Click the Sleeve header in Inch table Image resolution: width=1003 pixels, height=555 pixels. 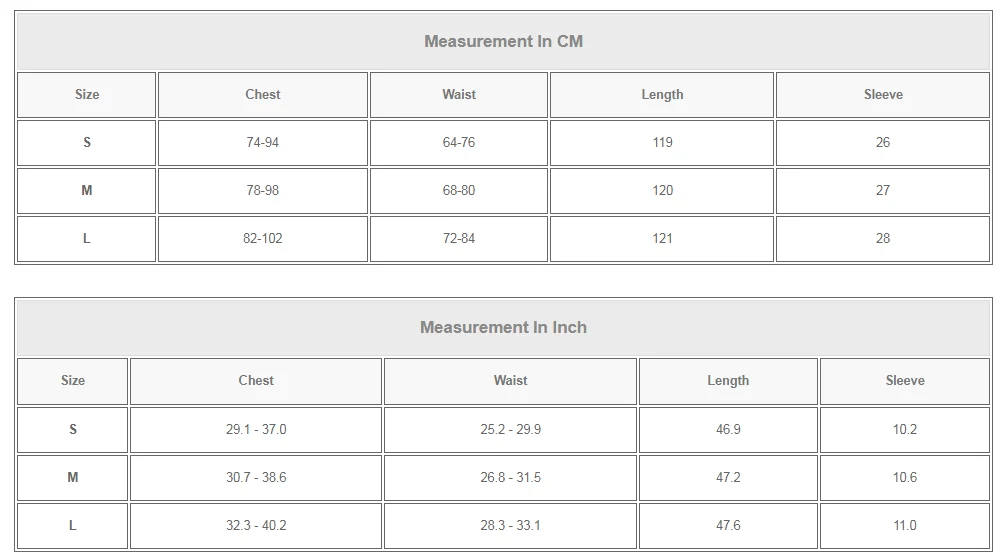905,381
